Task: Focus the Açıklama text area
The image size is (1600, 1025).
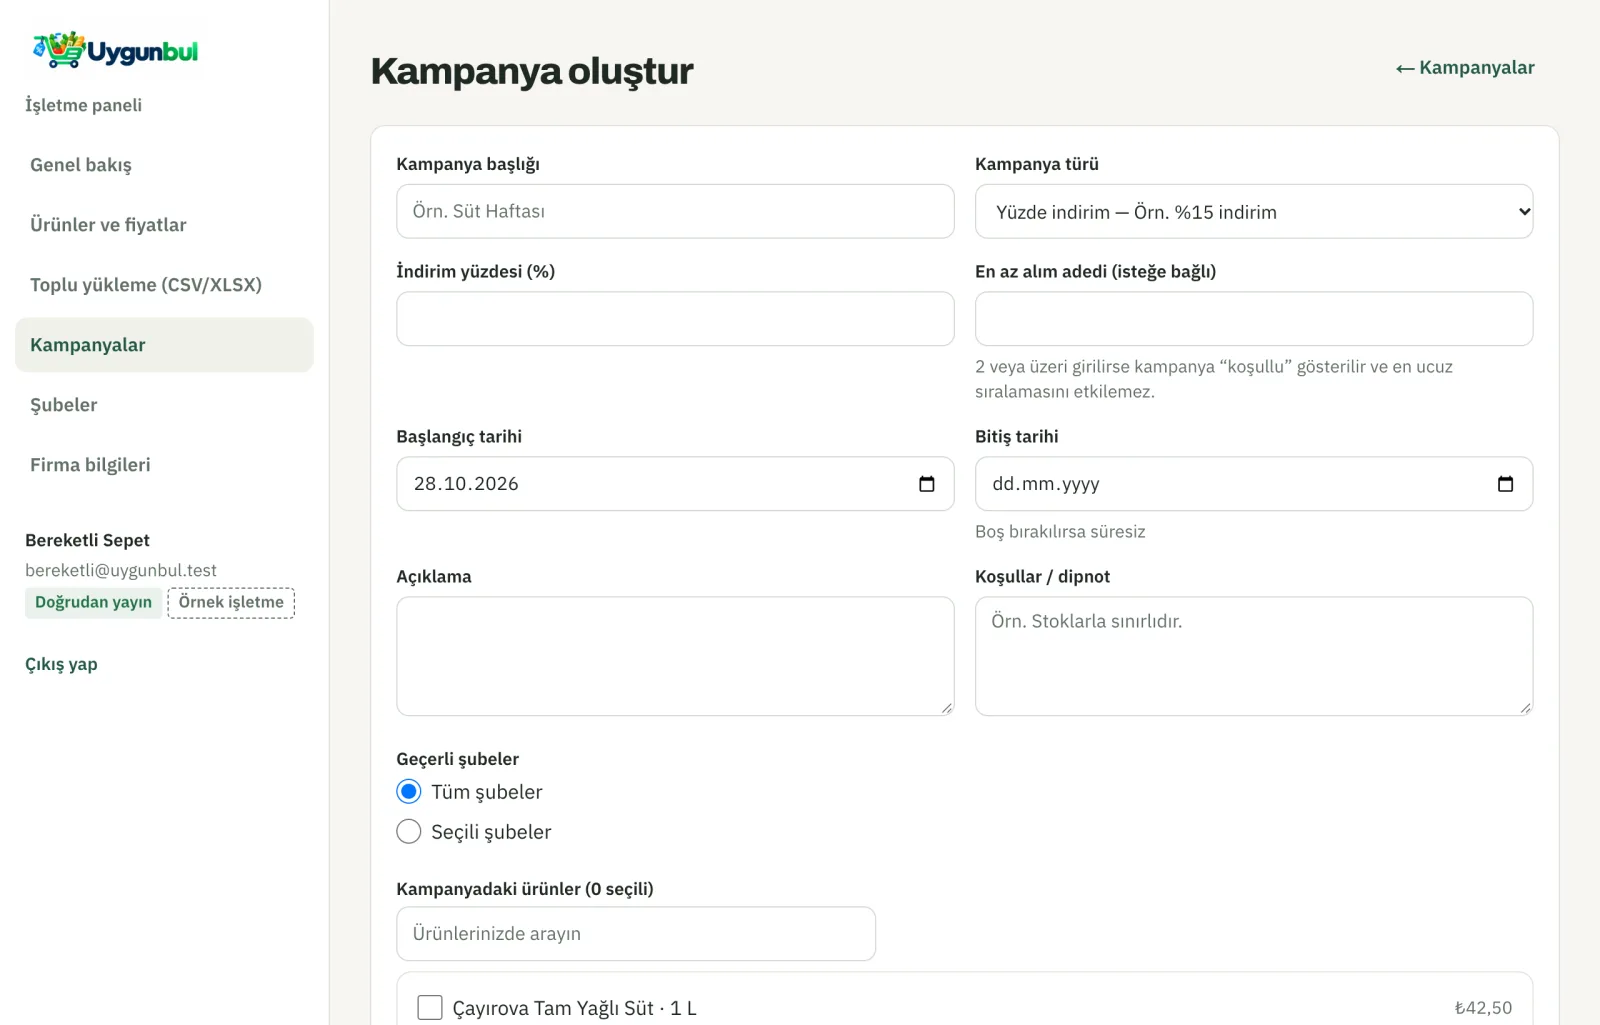Action: (x=675, y=656)
